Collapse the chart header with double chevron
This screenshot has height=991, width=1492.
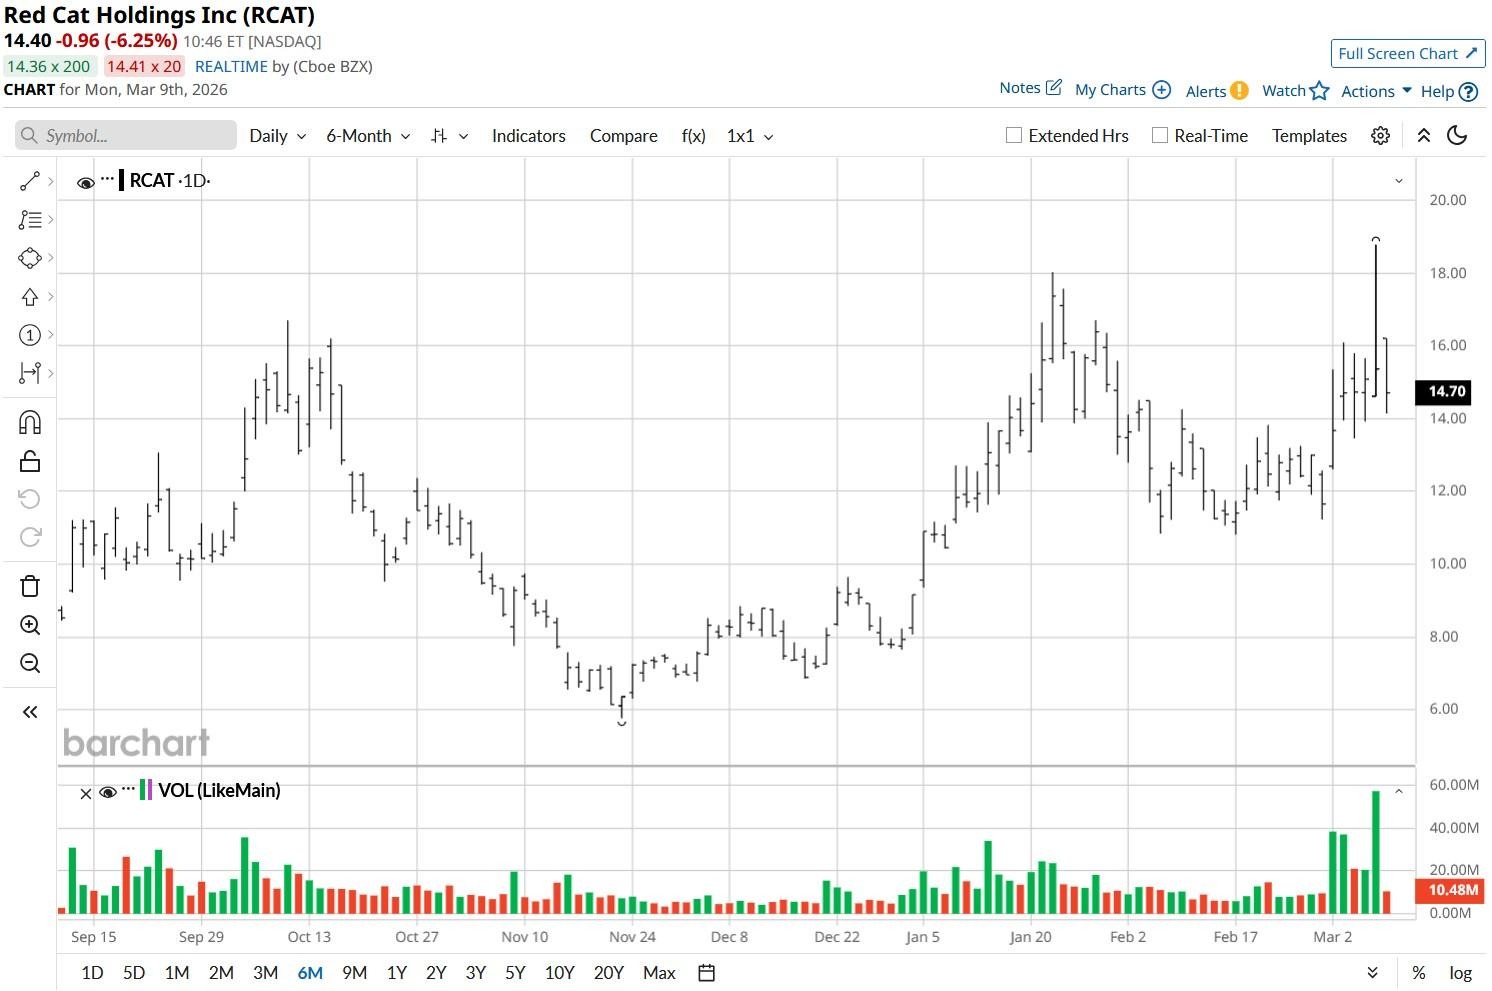pyautogui.click(x=1423, y=136)
